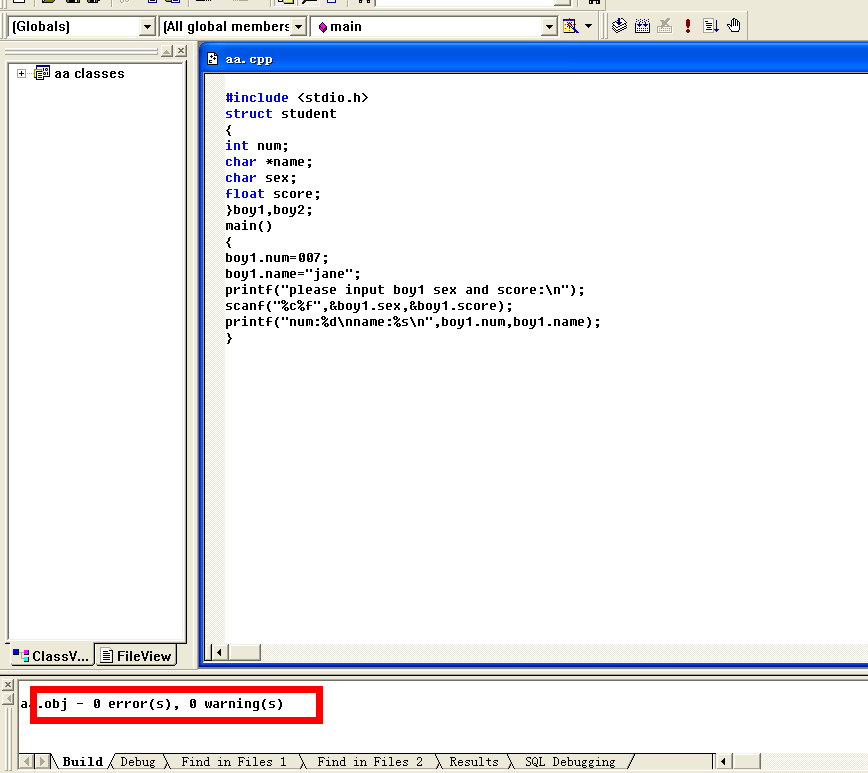This screenshot has height=773, width=868.
Task: Run program with red exclamation Execute icon
Action: tap(688, 25)
